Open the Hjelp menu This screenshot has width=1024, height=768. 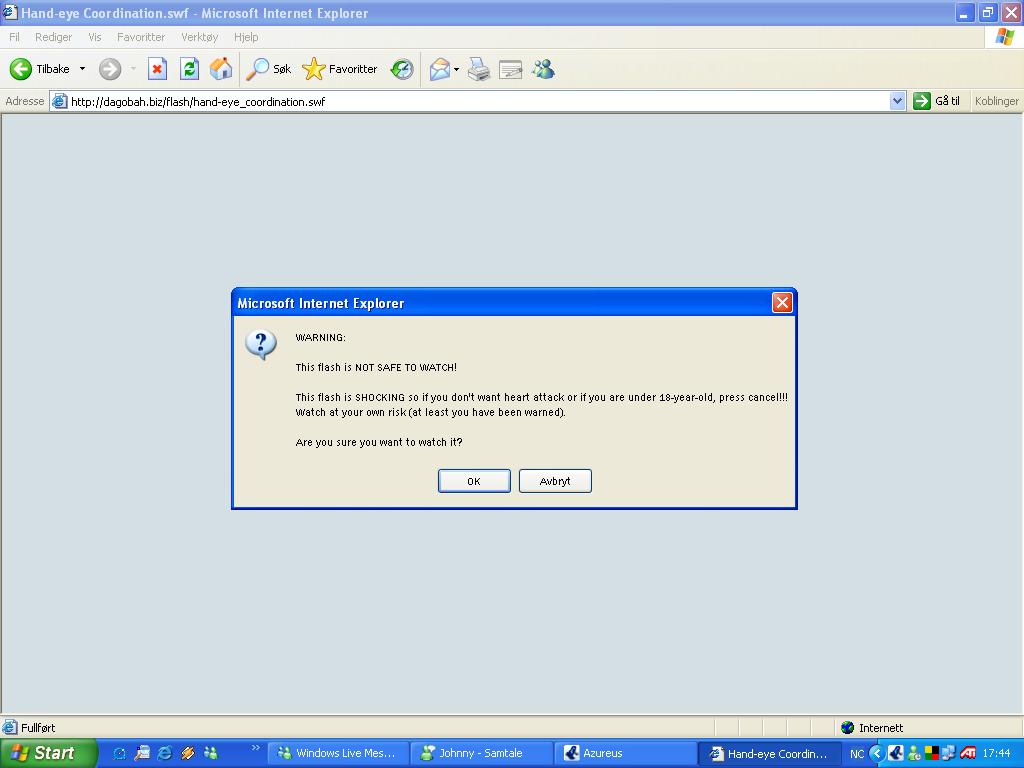pyautogui.click(x=246, y=37)
